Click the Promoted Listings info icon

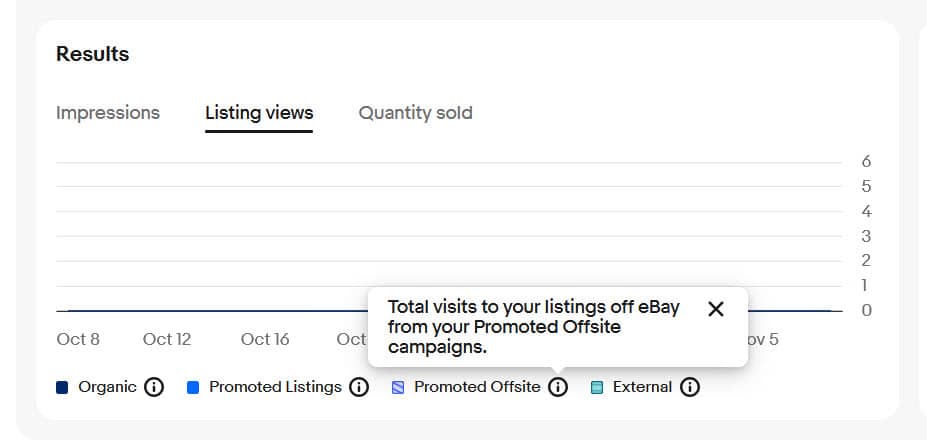coord(359,387)
